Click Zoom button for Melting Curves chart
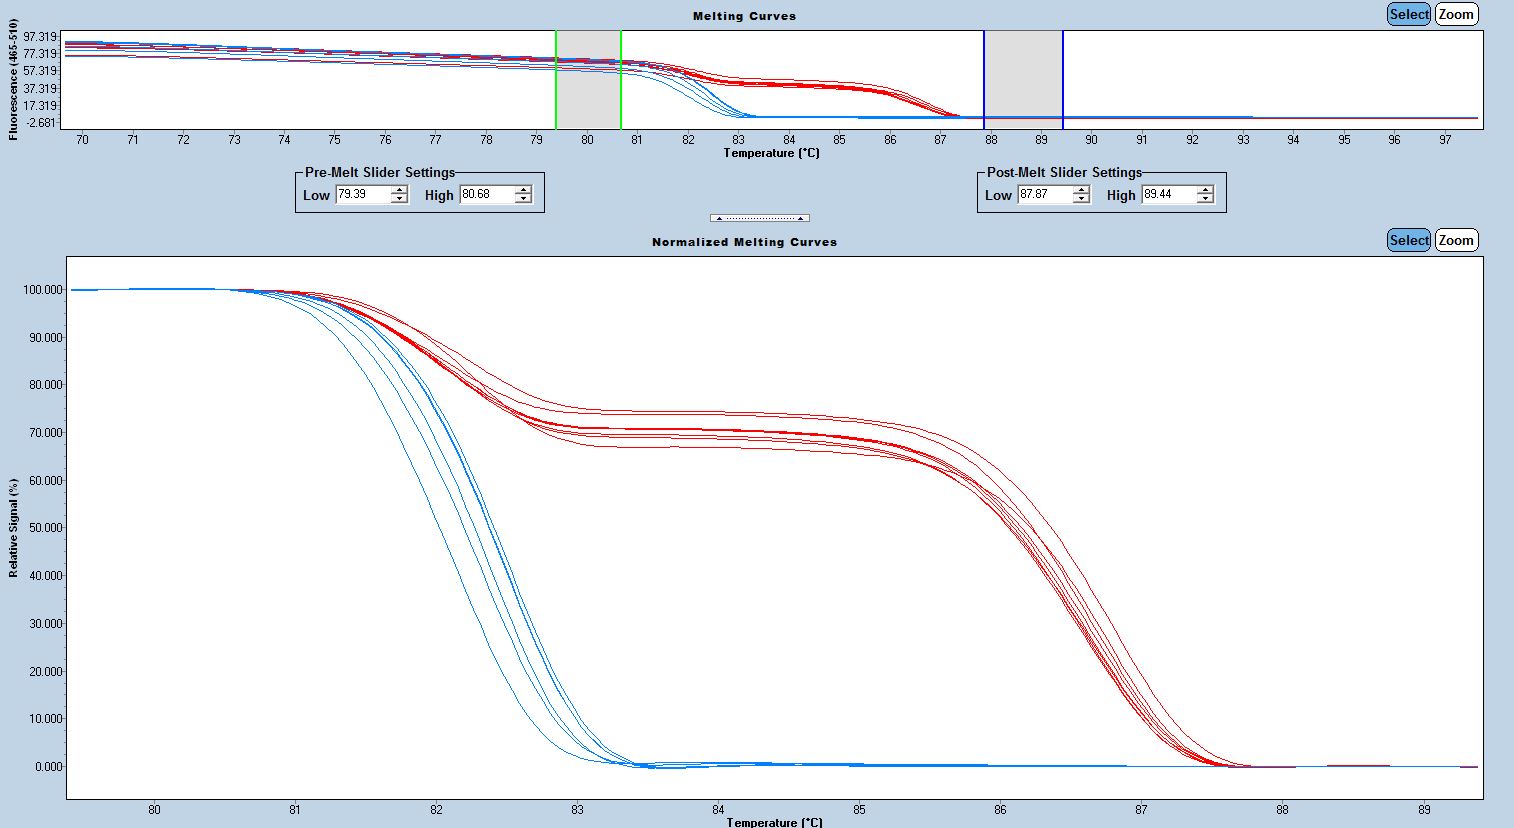The width and height of the screenshot is (1514, 828). pyautogui.click(x=1455, y=14)
